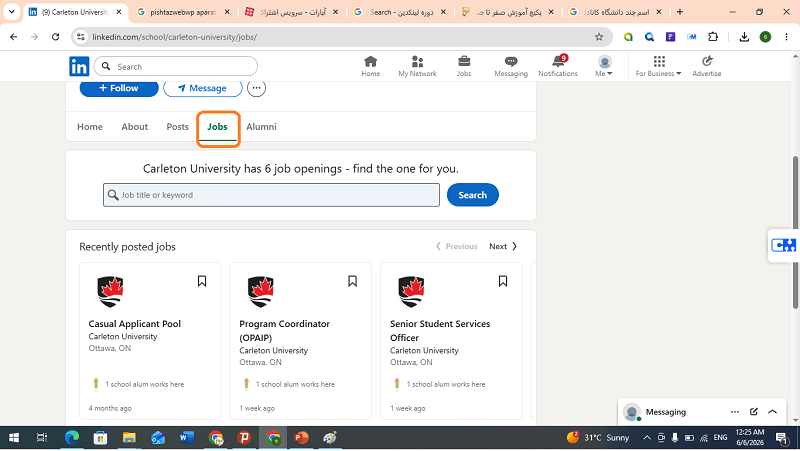The width and height of the screenshot is (800, 451).
Task: Click the Job title or keyword field
Action: 271,195
